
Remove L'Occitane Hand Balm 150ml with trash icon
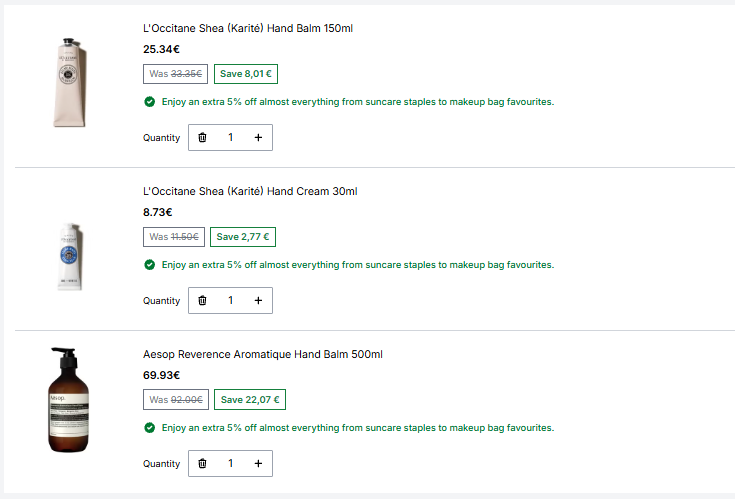202,137
